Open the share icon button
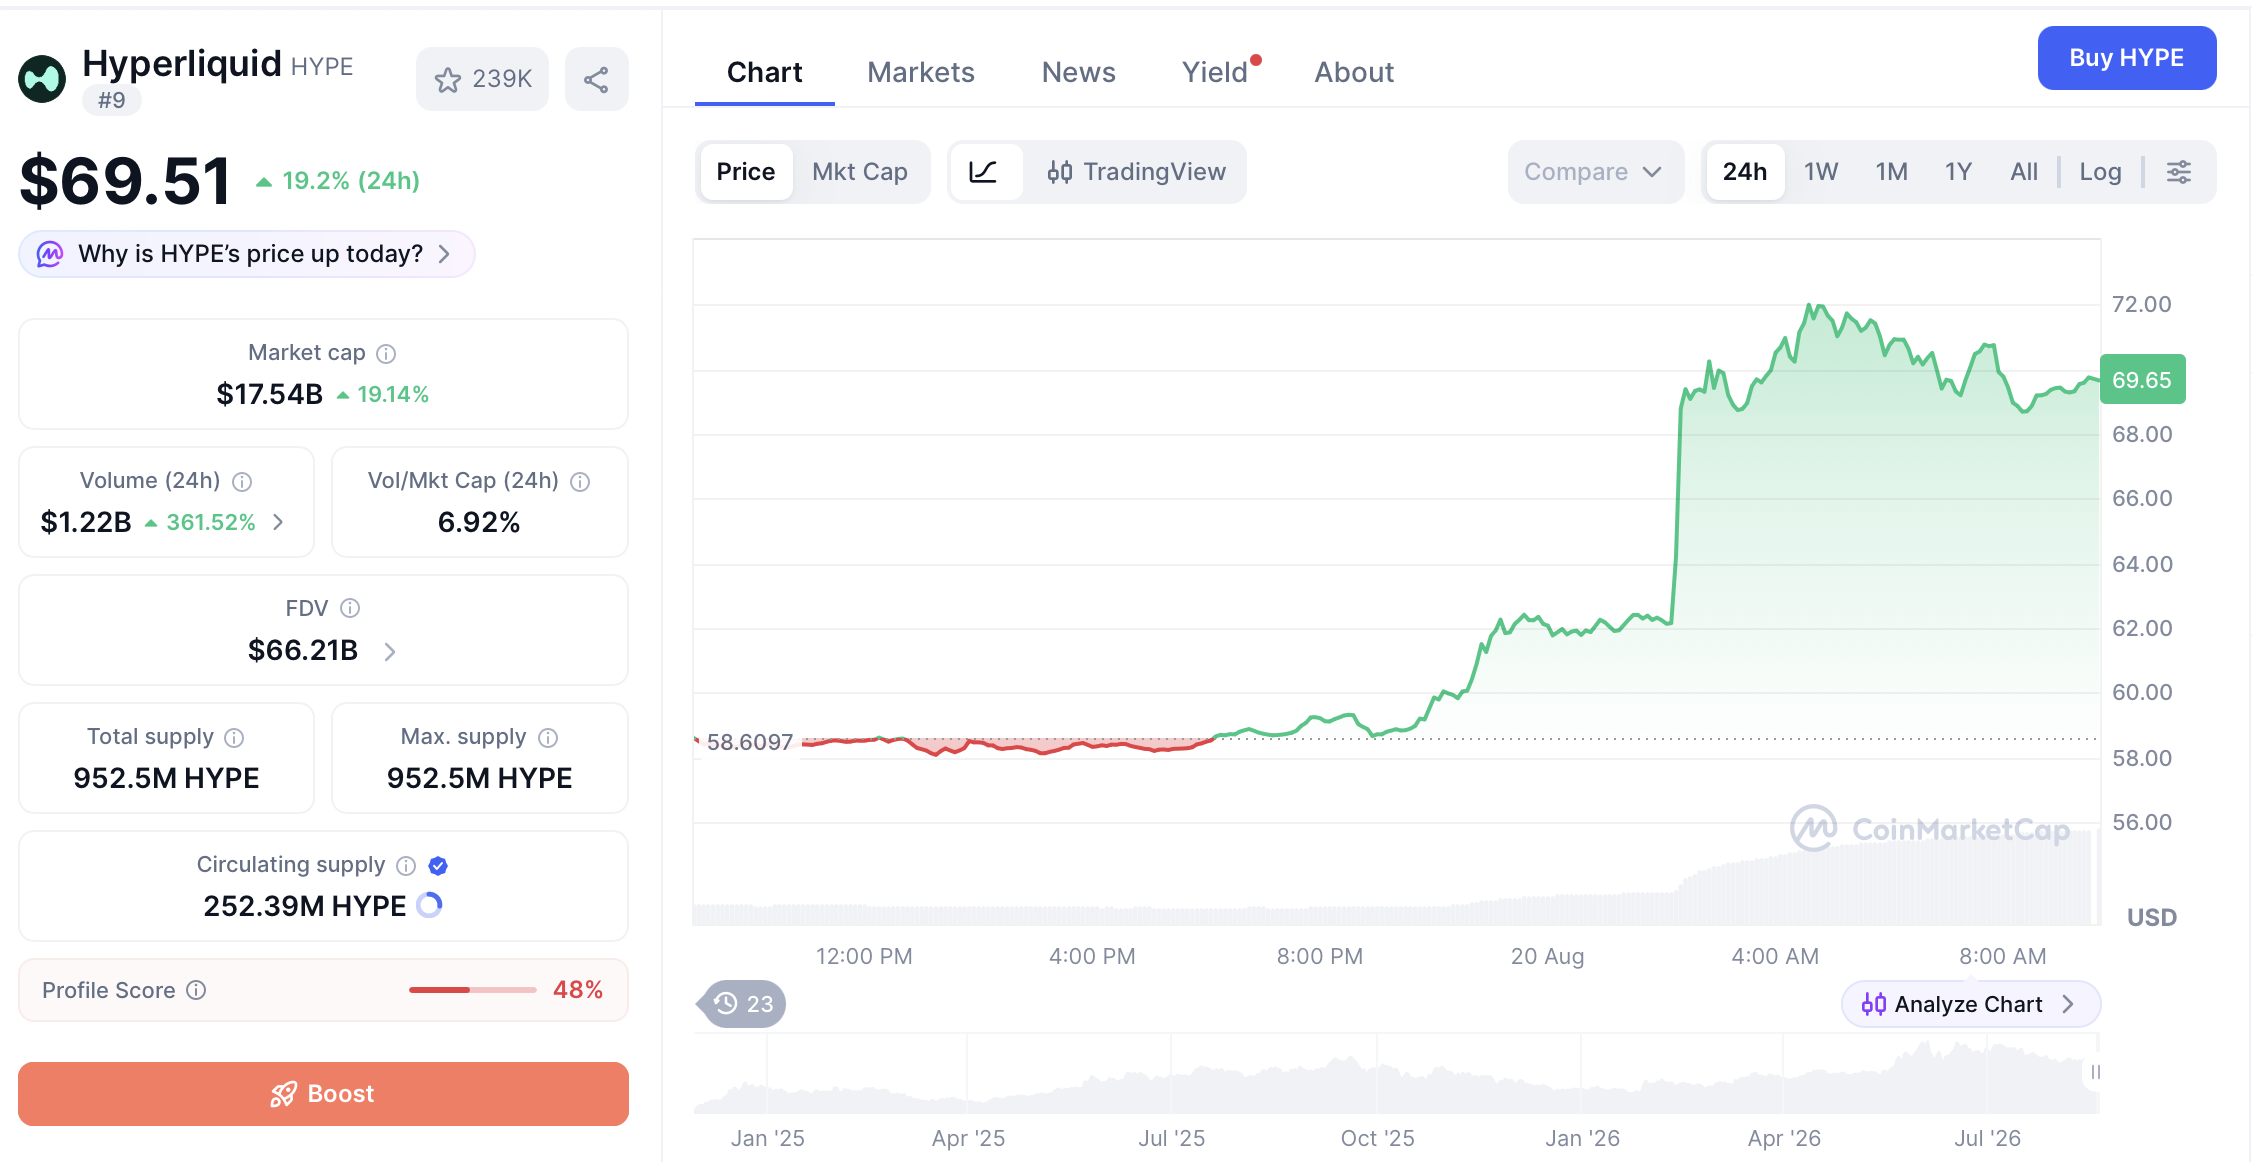Image resolution: width=2252 pixels, height=1162 pixels. coord(596,79)
